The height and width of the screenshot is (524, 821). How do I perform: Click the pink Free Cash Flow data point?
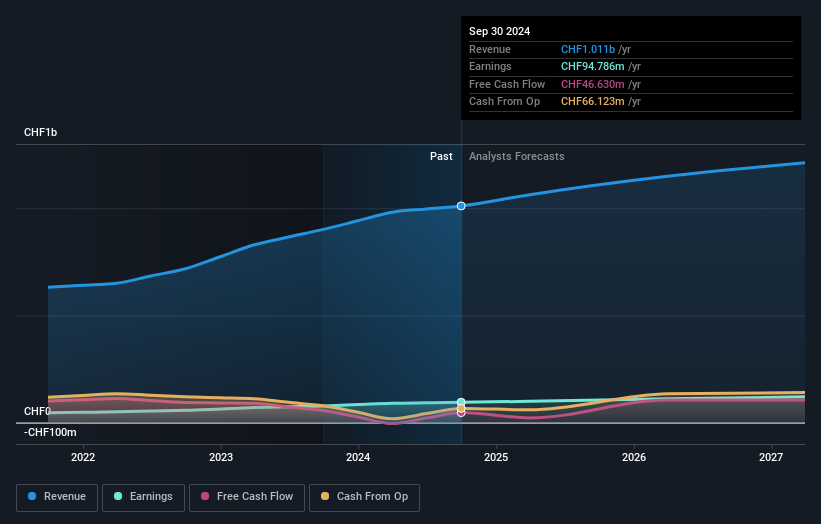(x=461, y=414)
